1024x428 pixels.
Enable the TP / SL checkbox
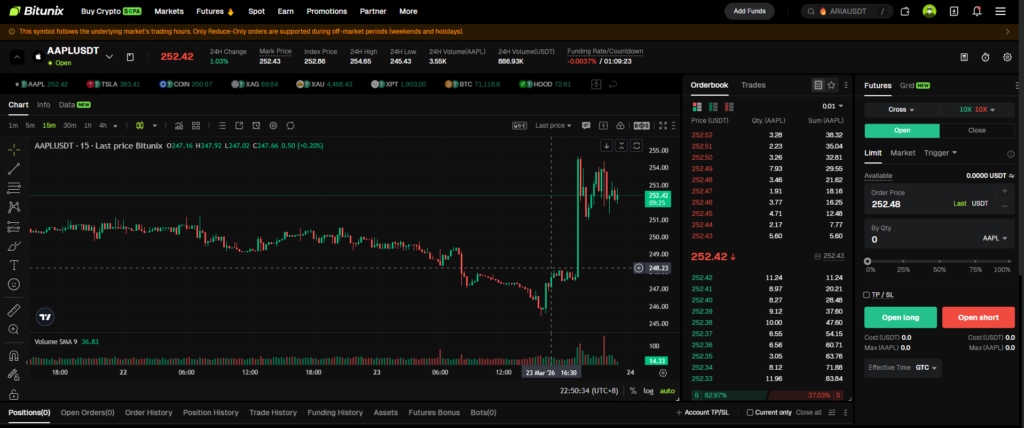[x=867, y=295]
